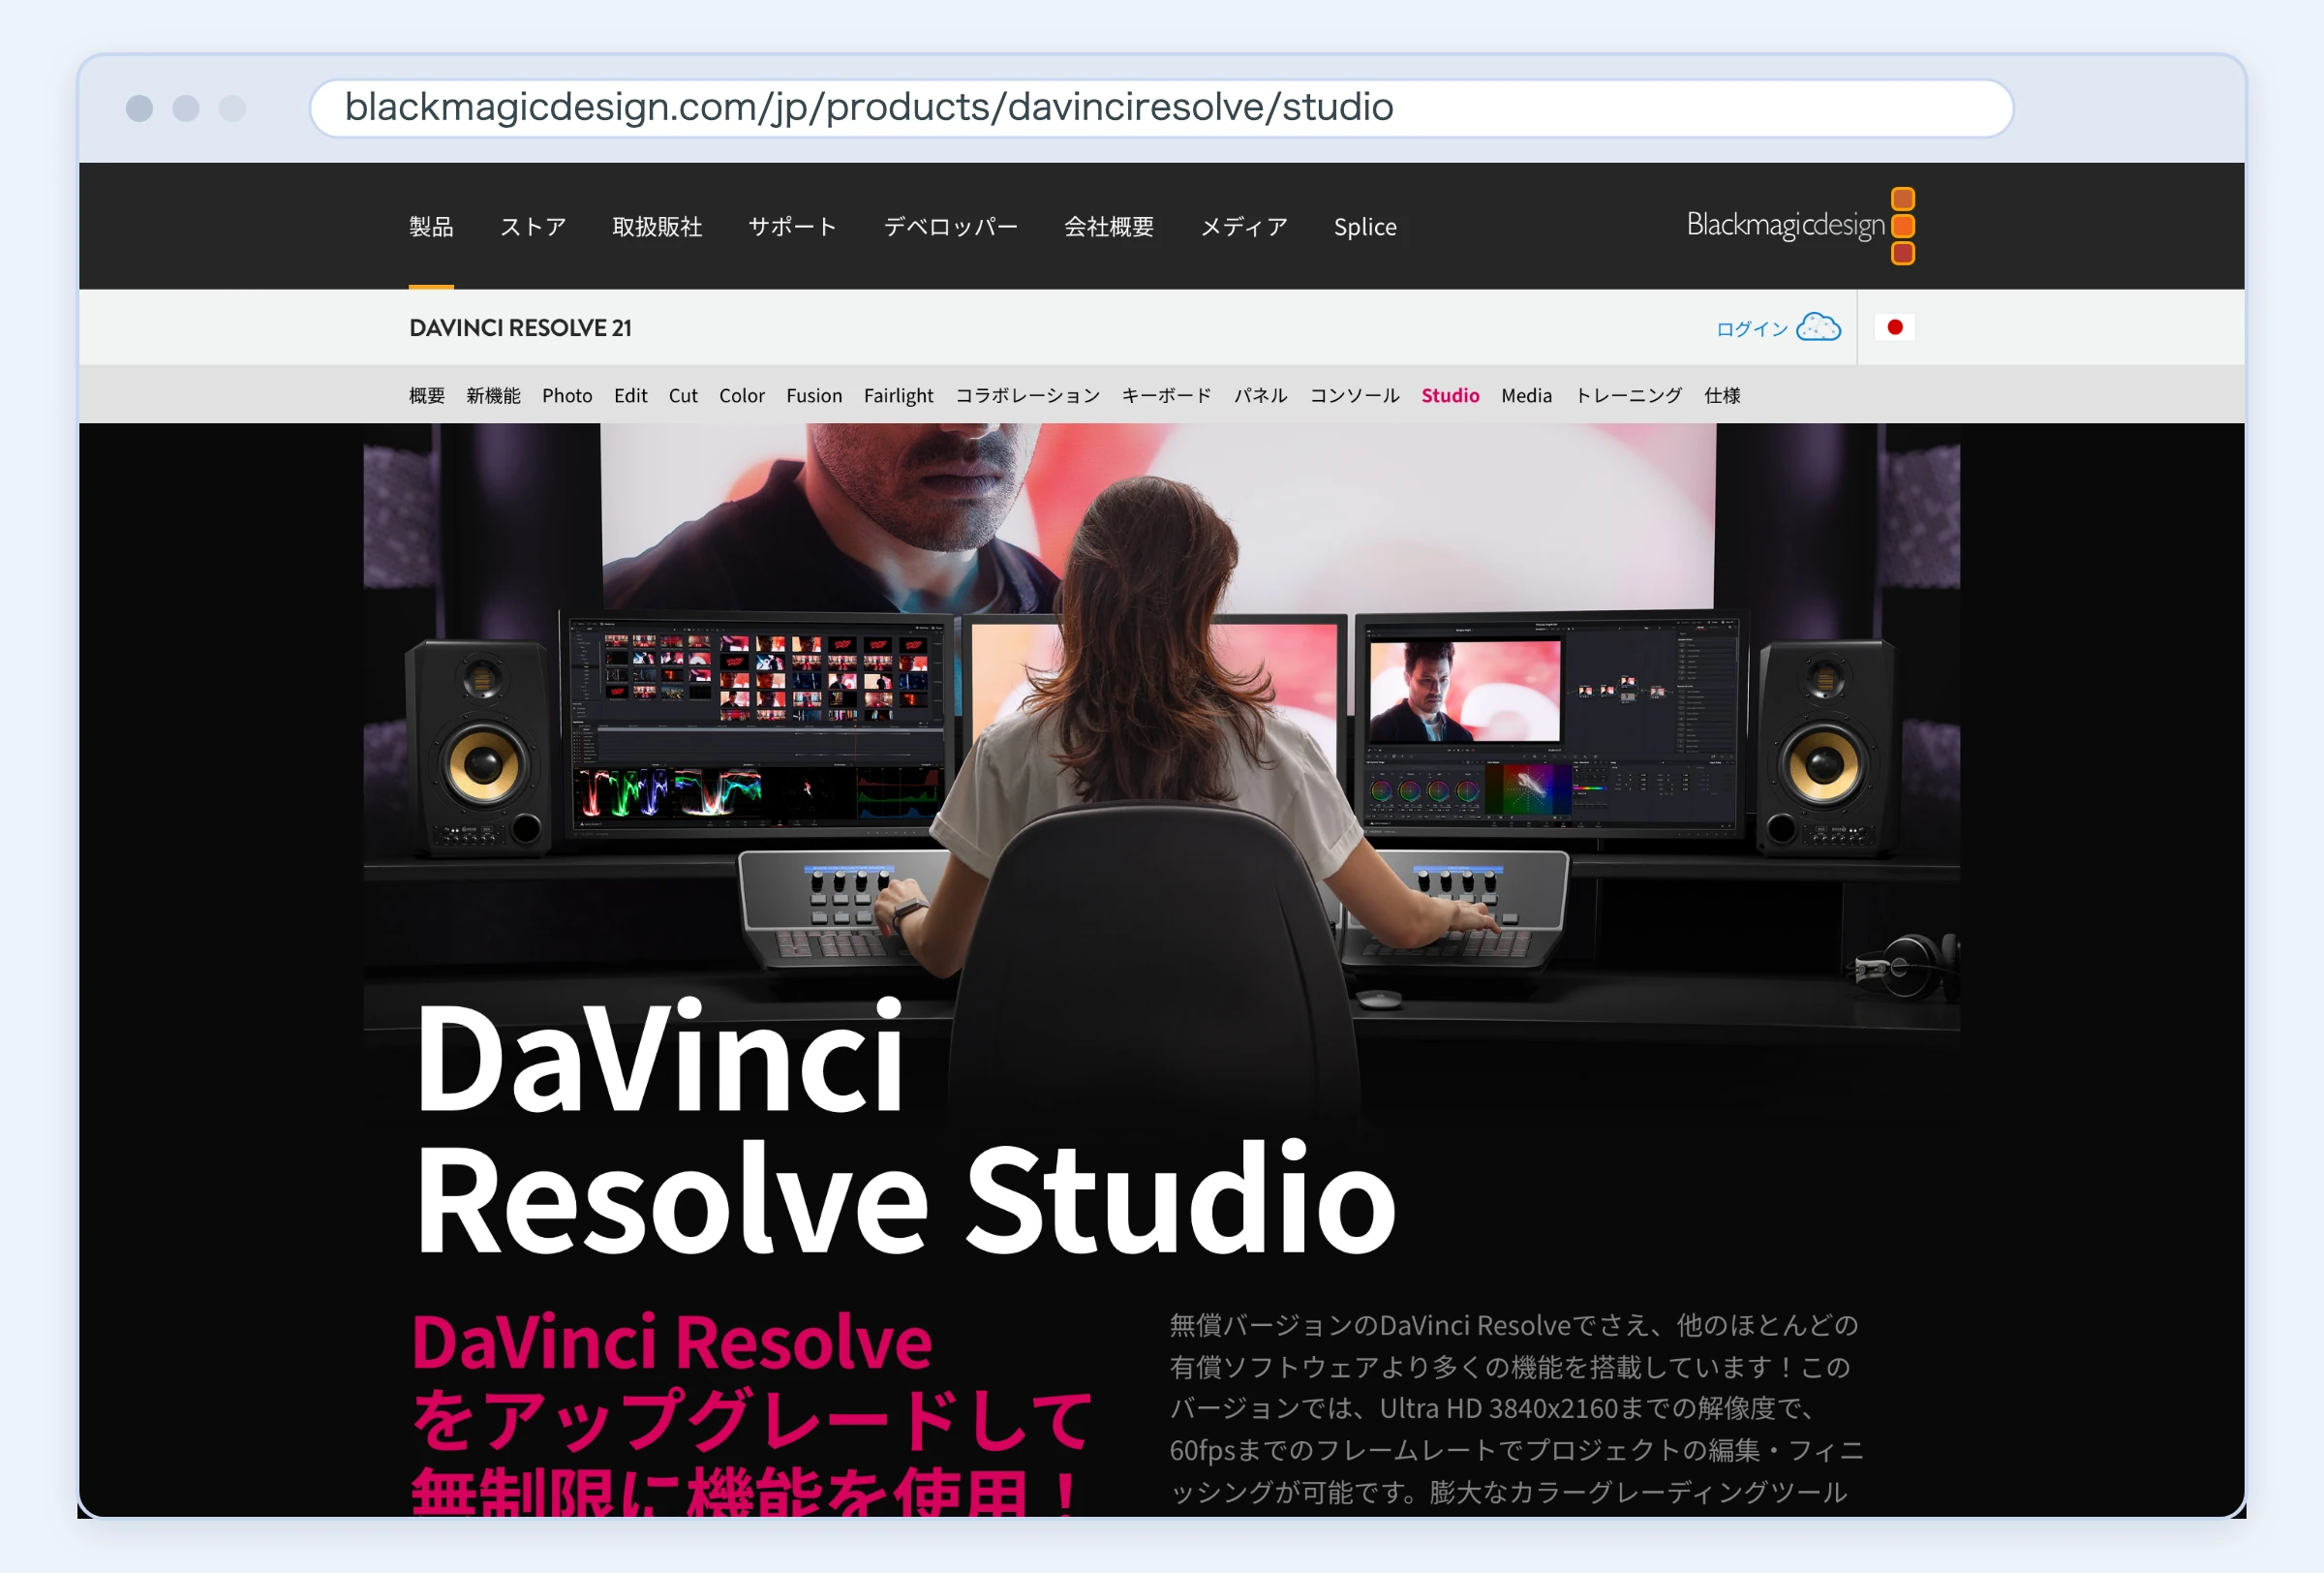The height and width of the screenshot is (1573, 2324).
Task: Switch to the Cut tab
Action: tap(683, 395)
